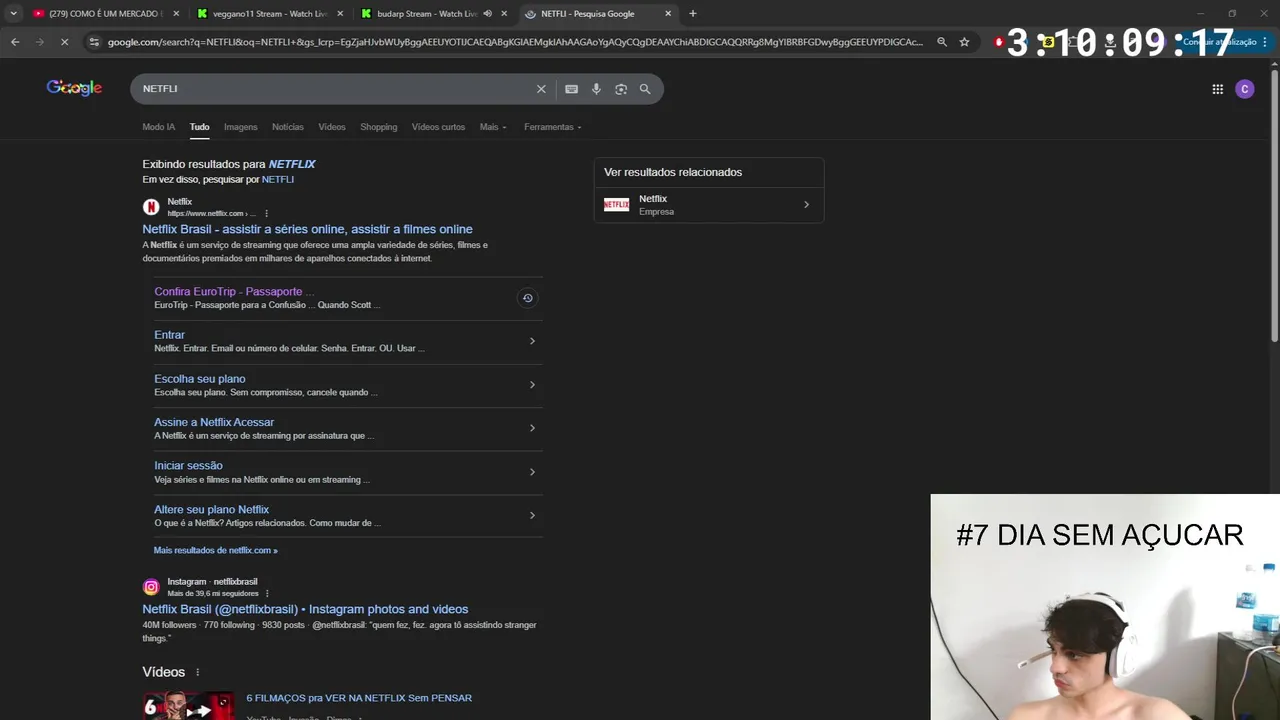Select the Imagens search tab
This screenshot has width=1280, height=720.
click(240, 127)
